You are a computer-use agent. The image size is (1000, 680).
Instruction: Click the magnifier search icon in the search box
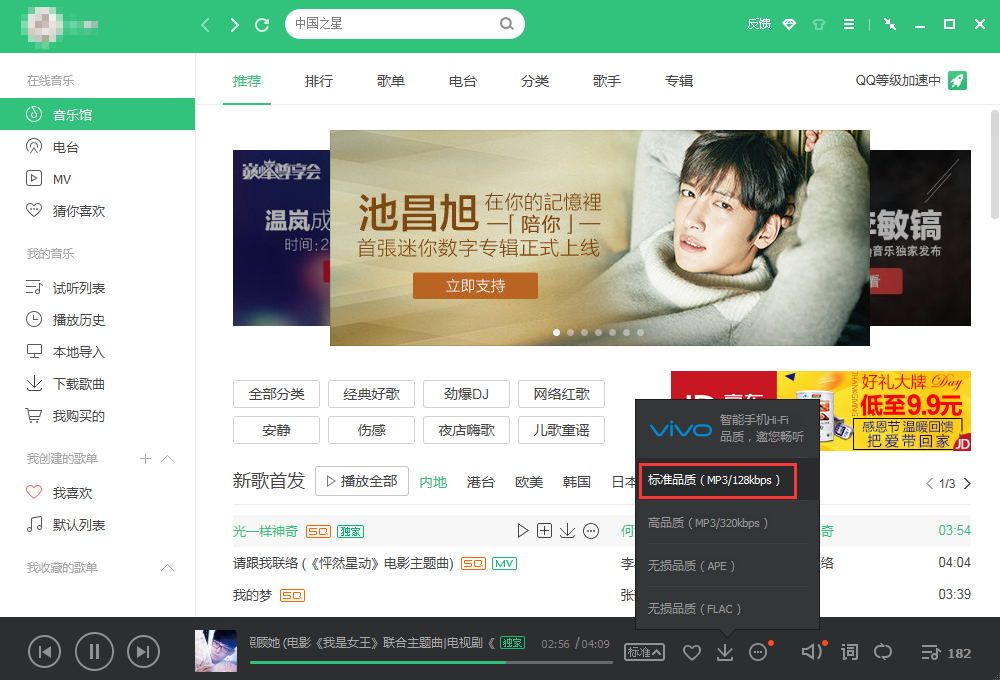click(x=507, y=23)
